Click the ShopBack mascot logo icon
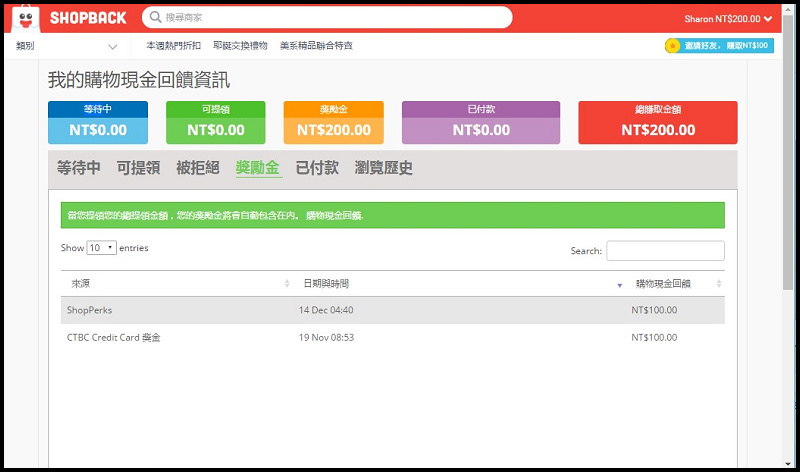Screen dimensions: 800x472 (26, 19)
